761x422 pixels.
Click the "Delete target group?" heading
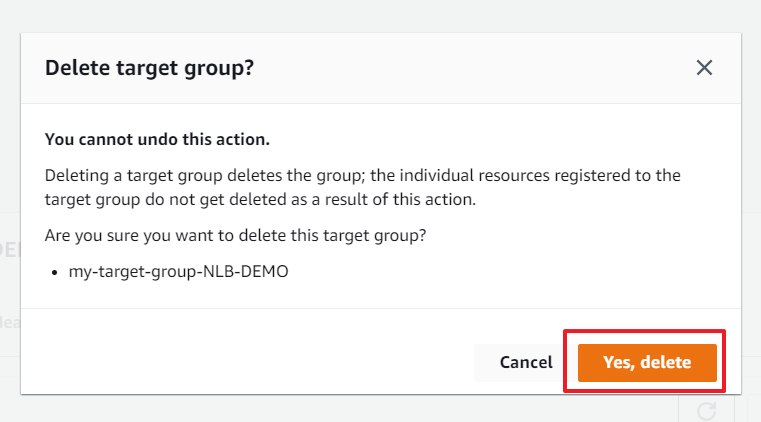tap(149, 68)
